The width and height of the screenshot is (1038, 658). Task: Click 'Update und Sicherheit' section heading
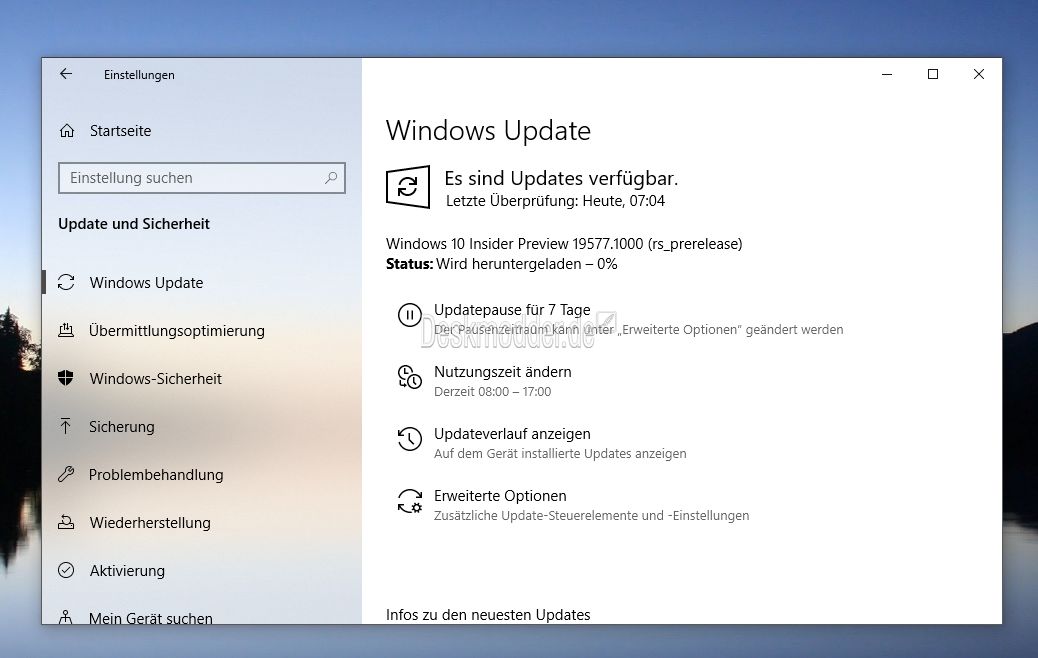134,224
